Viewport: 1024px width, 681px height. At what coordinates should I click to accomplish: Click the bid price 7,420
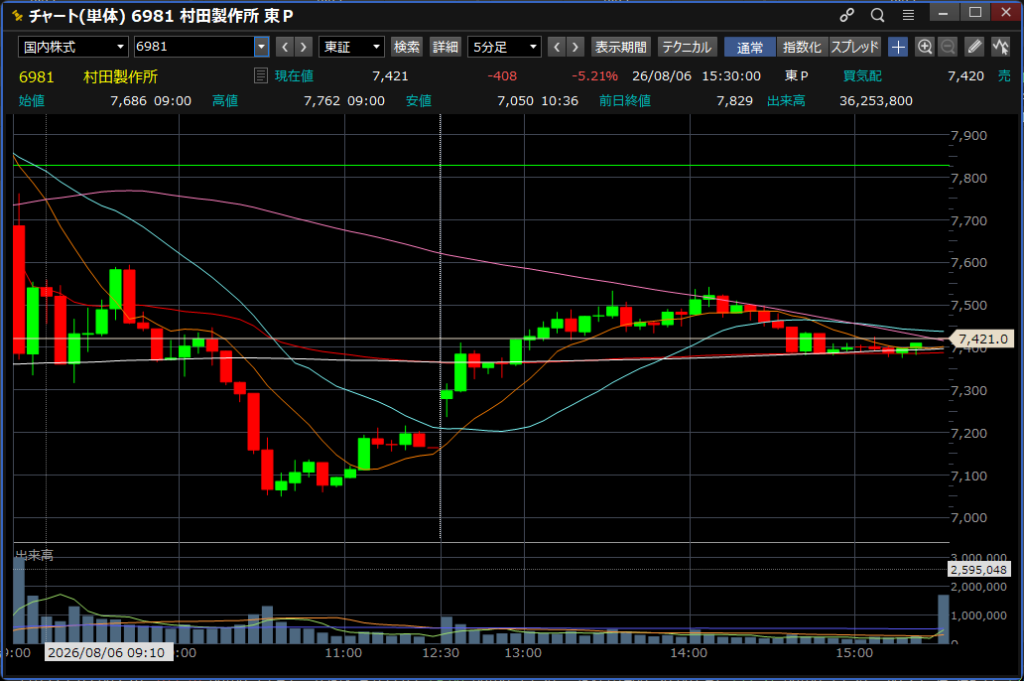click(965, 76)
